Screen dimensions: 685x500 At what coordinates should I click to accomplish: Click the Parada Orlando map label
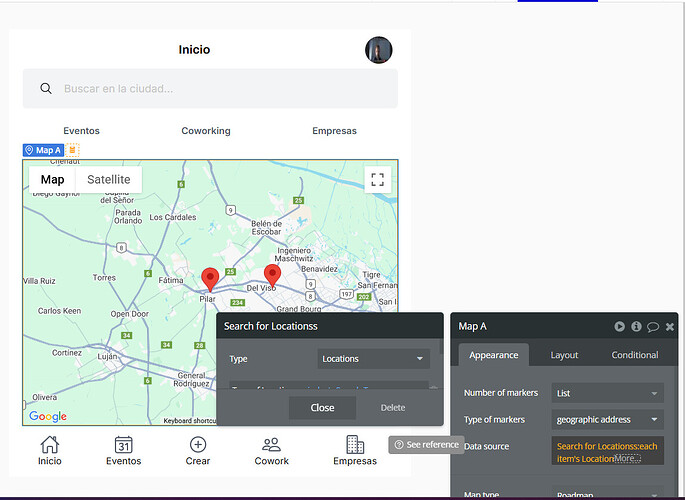[128, 217]
